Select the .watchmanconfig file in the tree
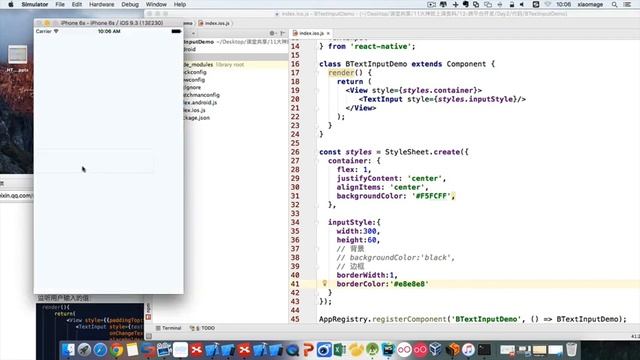The image size is (640, 360). click(202, 95)
